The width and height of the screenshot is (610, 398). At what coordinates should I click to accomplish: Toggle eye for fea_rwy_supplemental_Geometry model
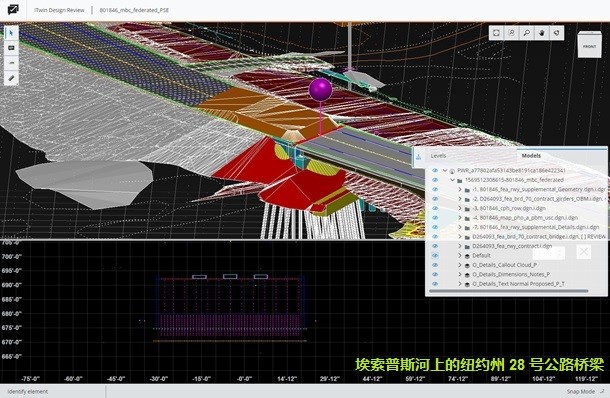tap(435, 189)
